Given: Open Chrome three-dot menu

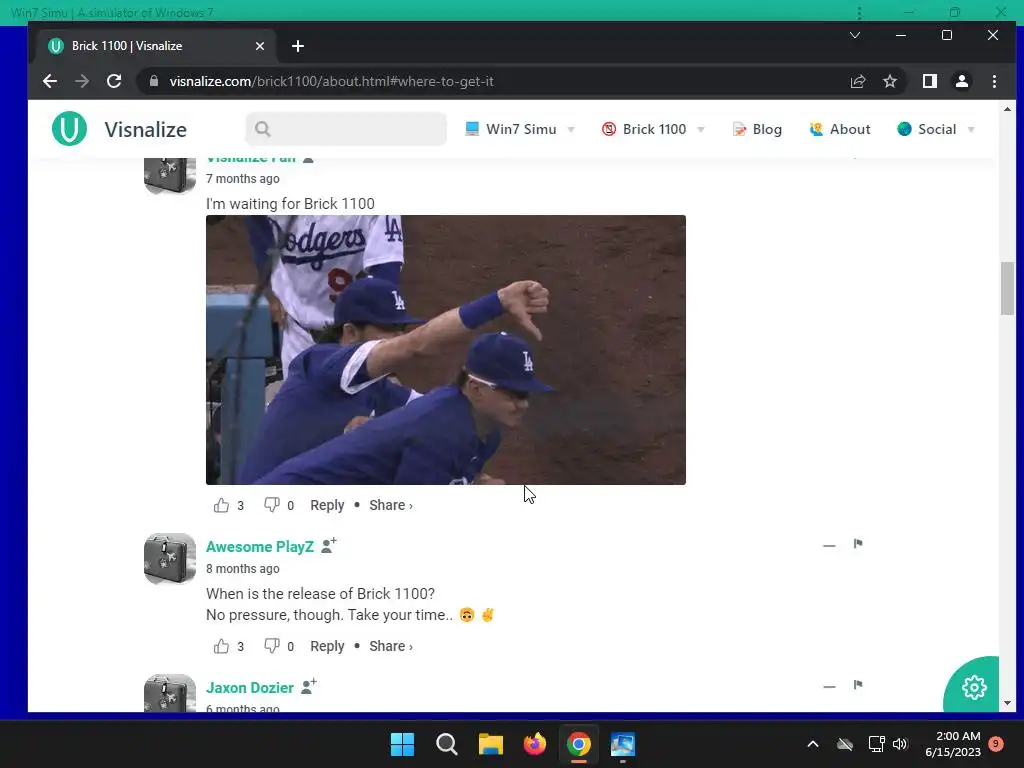Looking at the screenshot, I should click(994, 81).
